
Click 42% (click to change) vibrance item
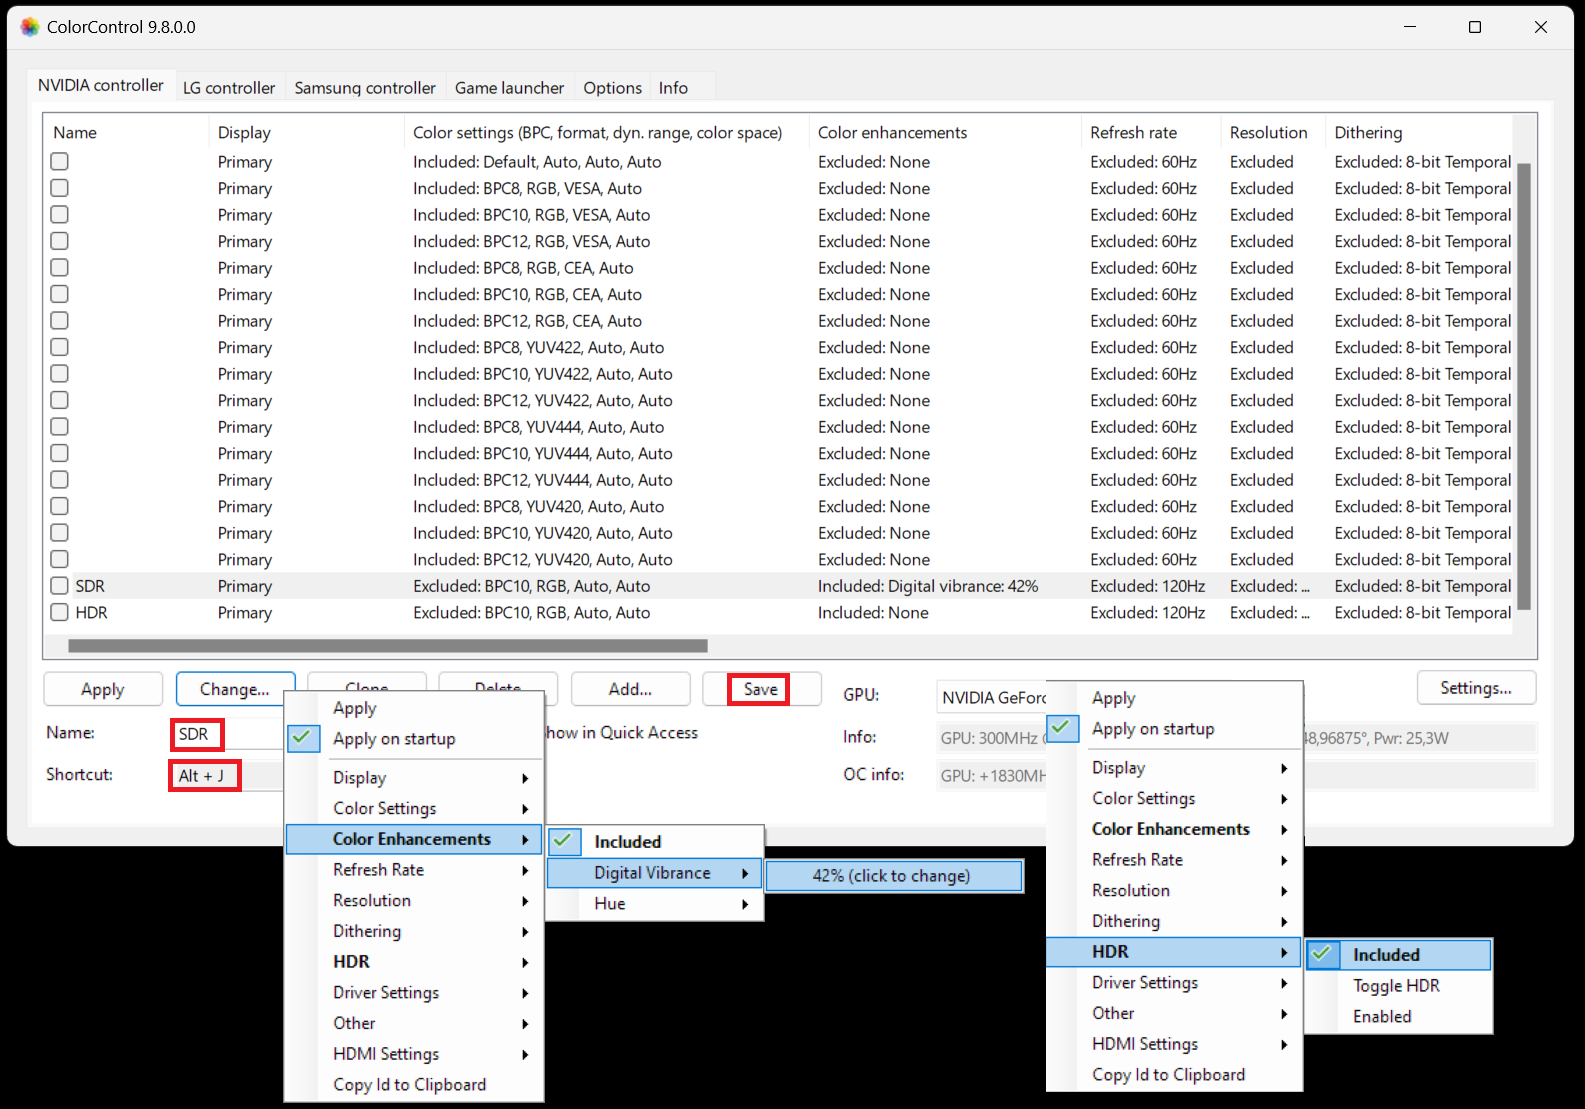[894, 876]
